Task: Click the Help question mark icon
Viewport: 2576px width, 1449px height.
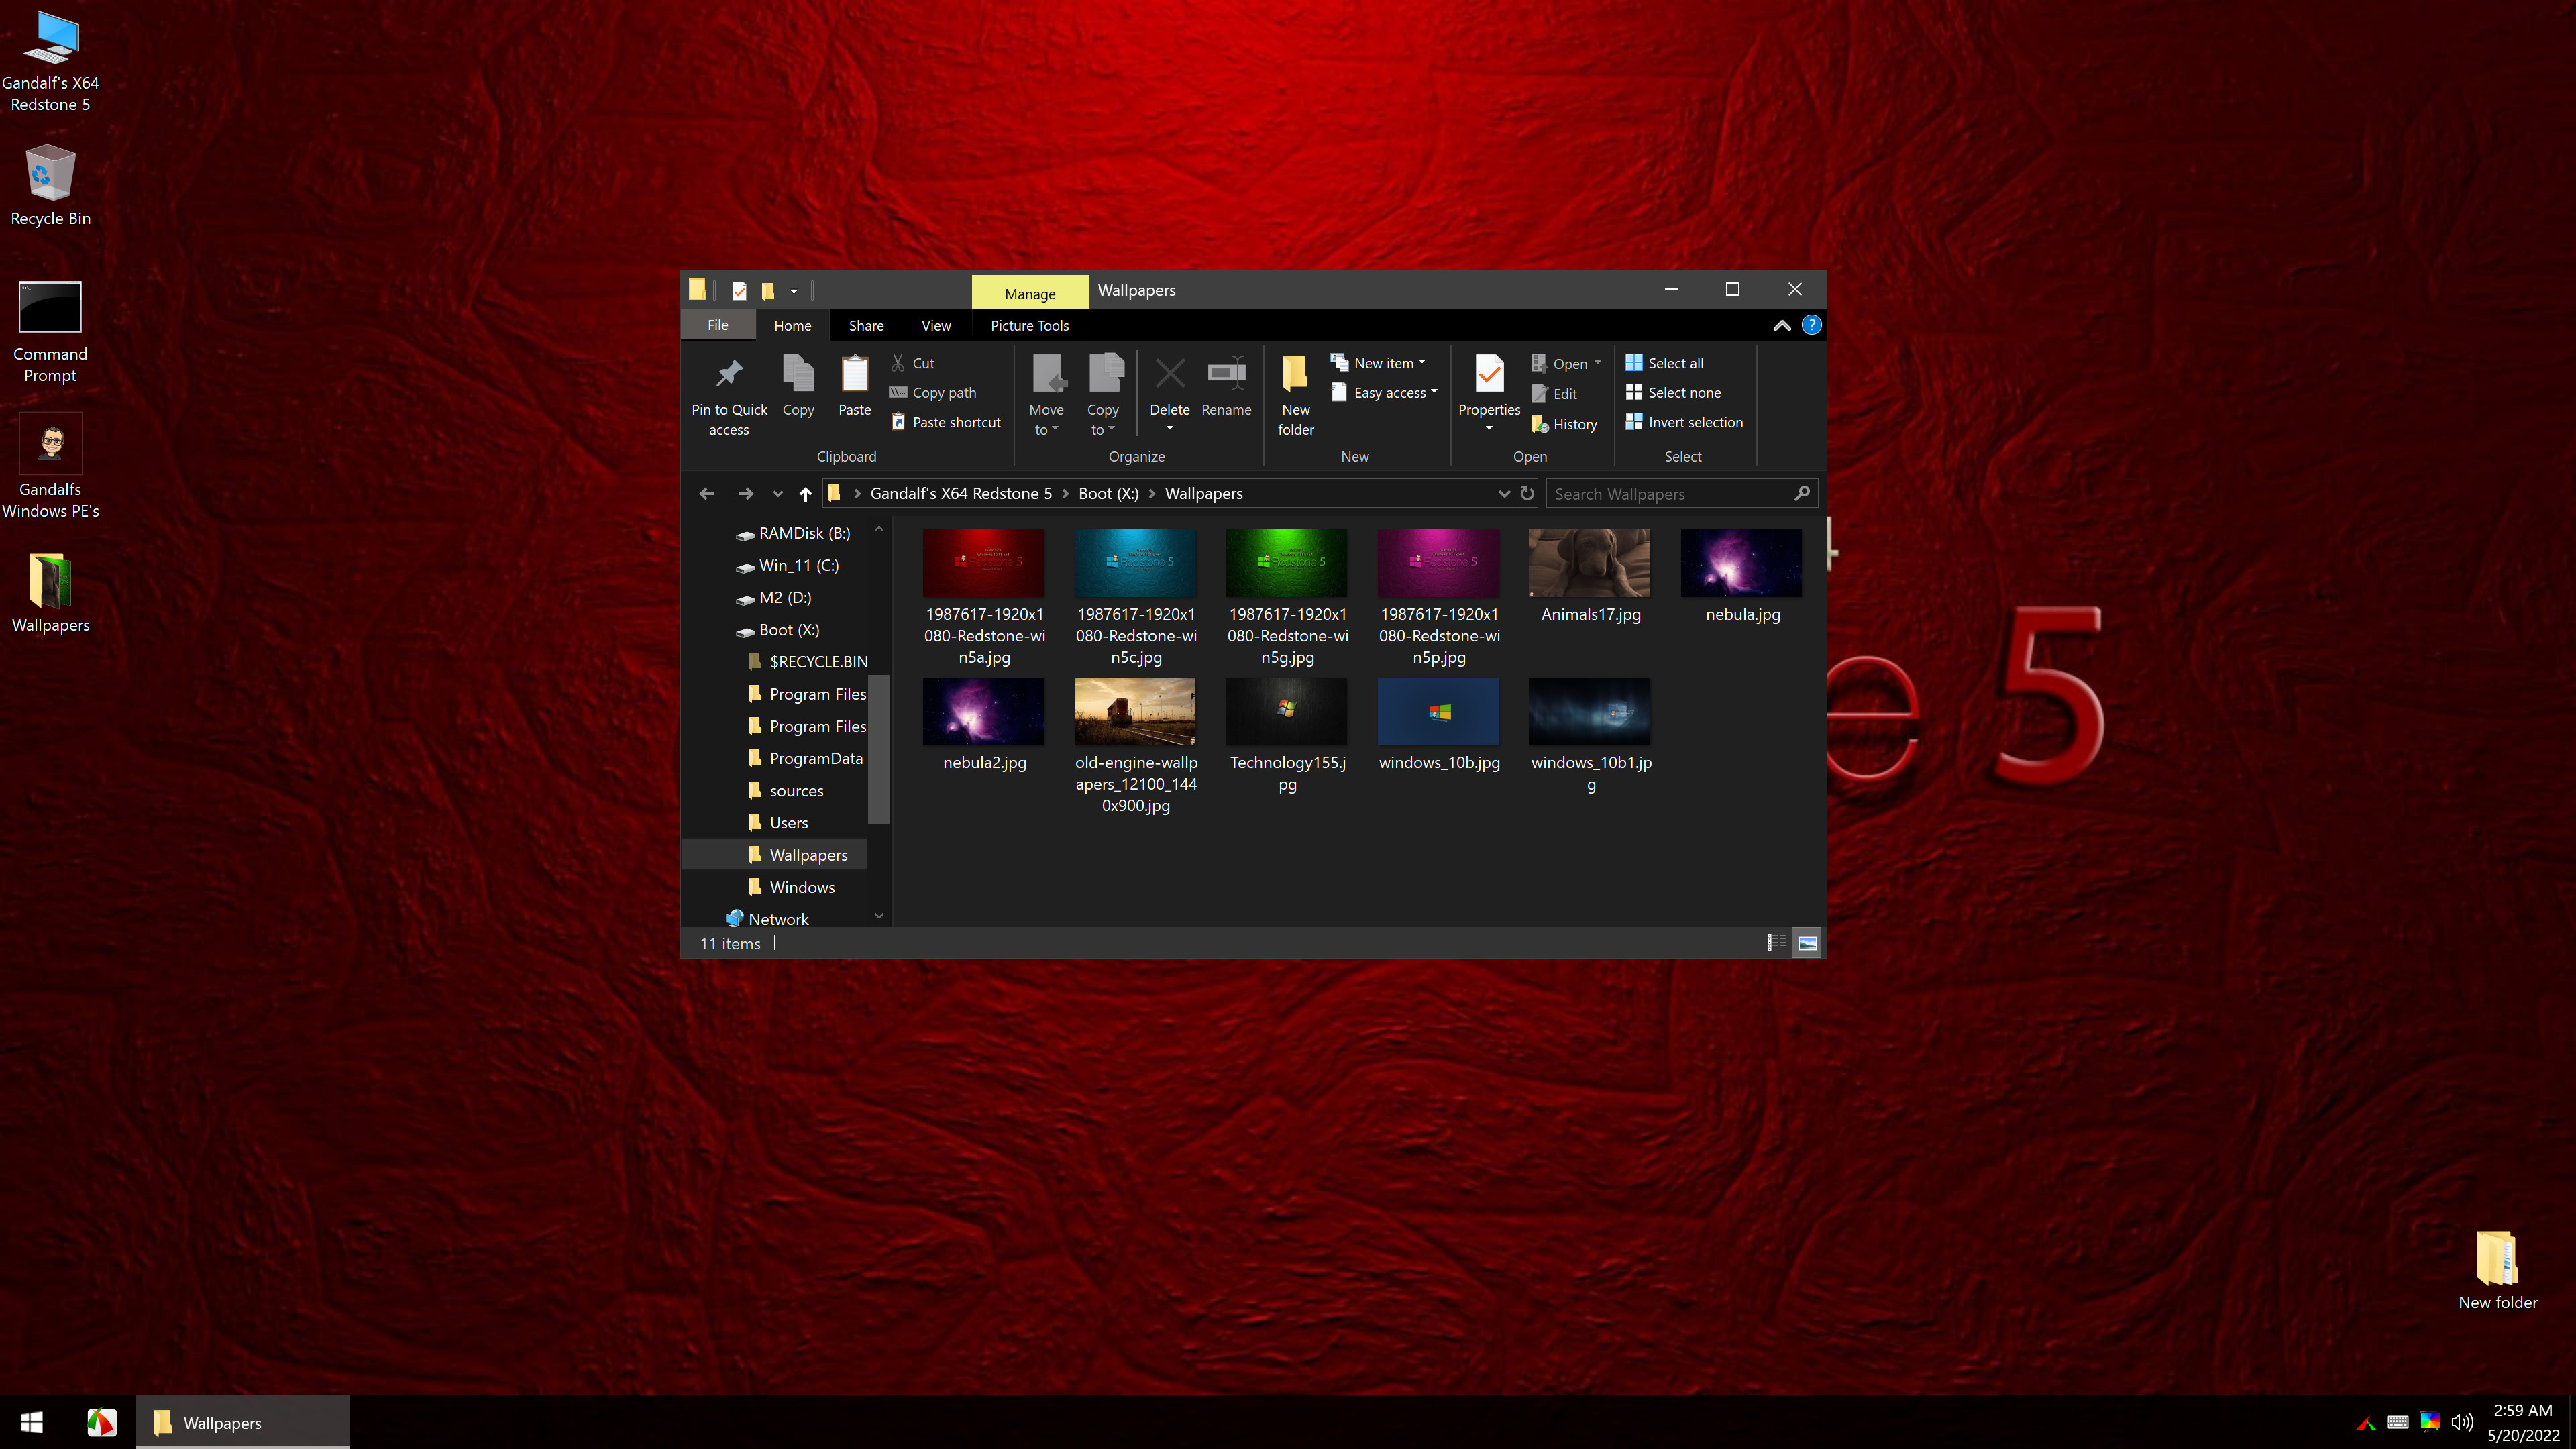Action: 1811,325
